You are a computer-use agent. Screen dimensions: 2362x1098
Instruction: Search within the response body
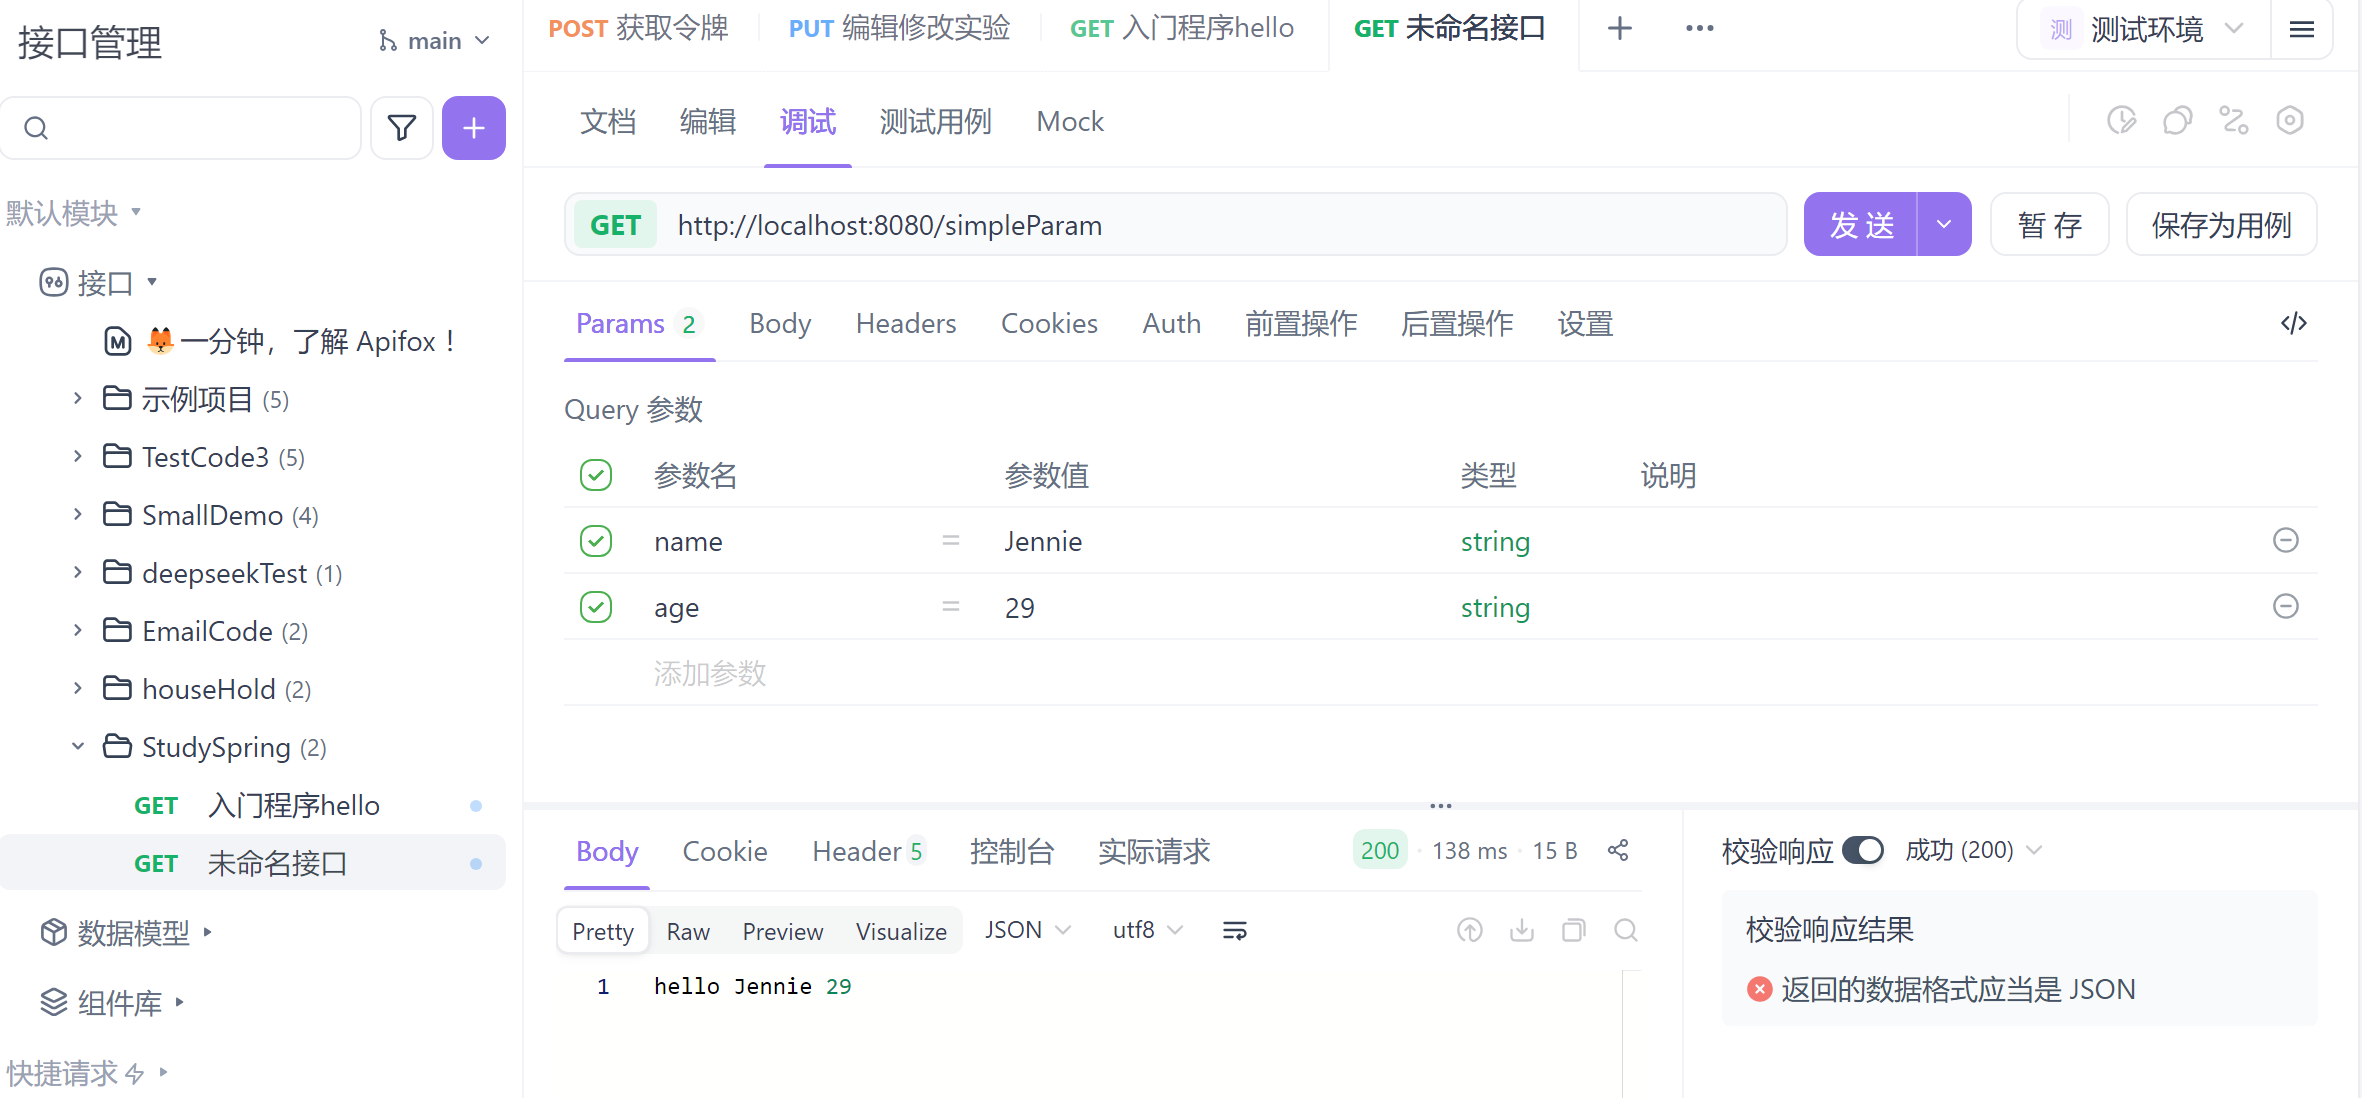1625,931
